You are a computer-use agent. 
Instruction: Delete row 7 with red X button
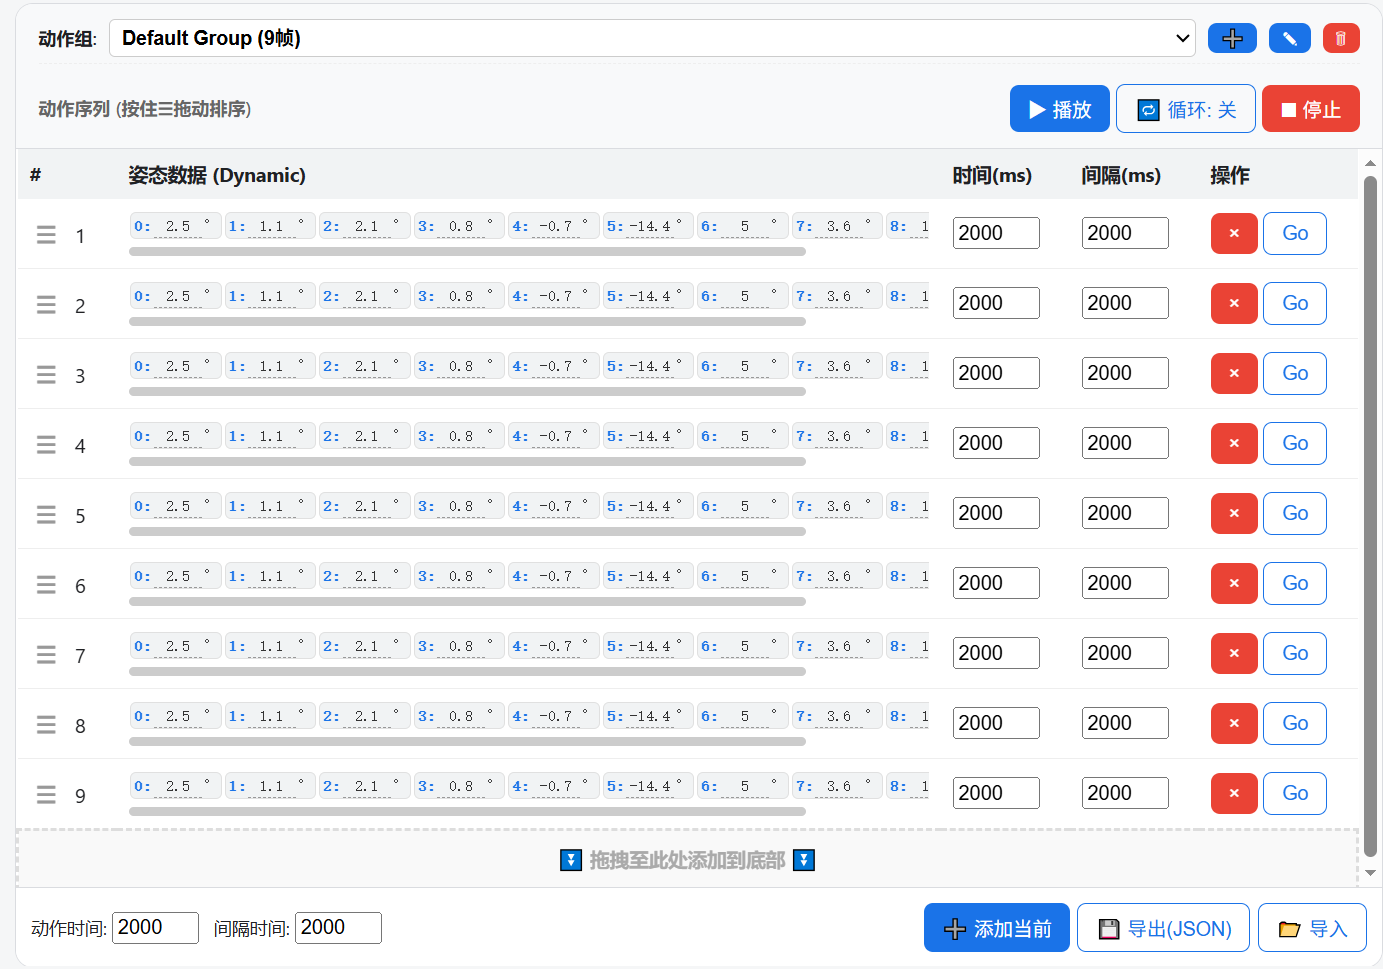(1233, 653)
